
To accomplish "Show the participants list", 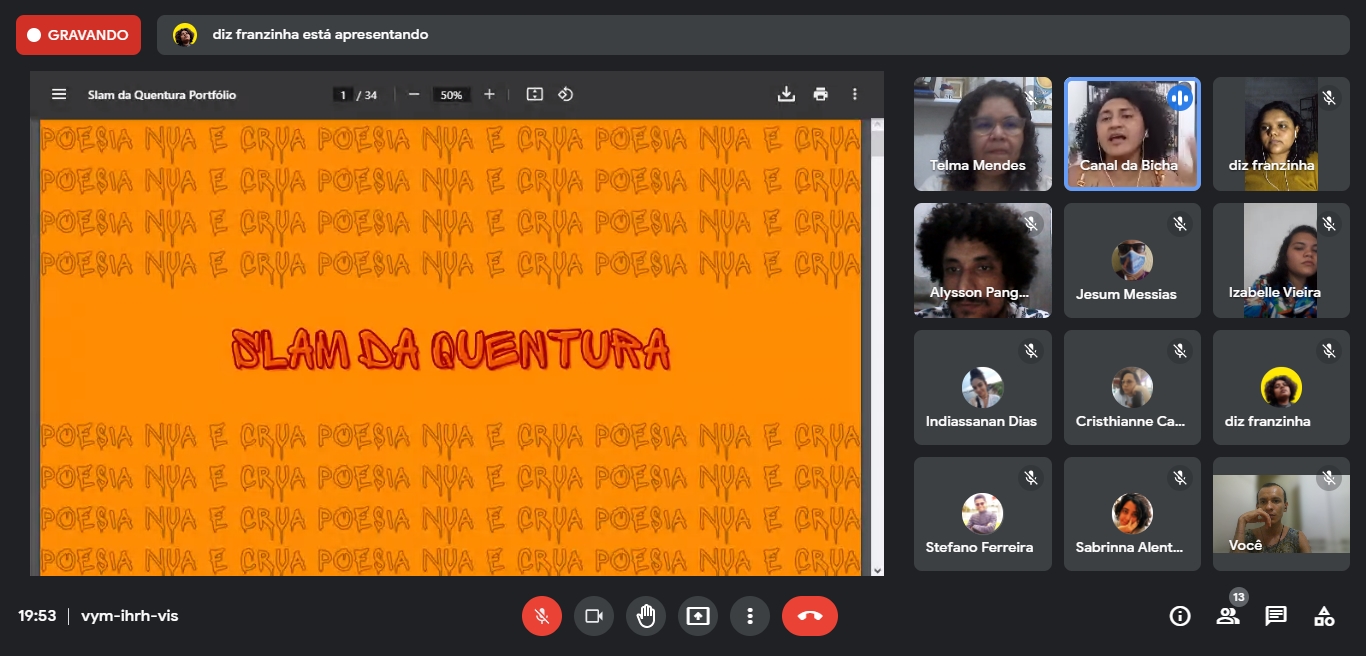I will (1228, 616).
